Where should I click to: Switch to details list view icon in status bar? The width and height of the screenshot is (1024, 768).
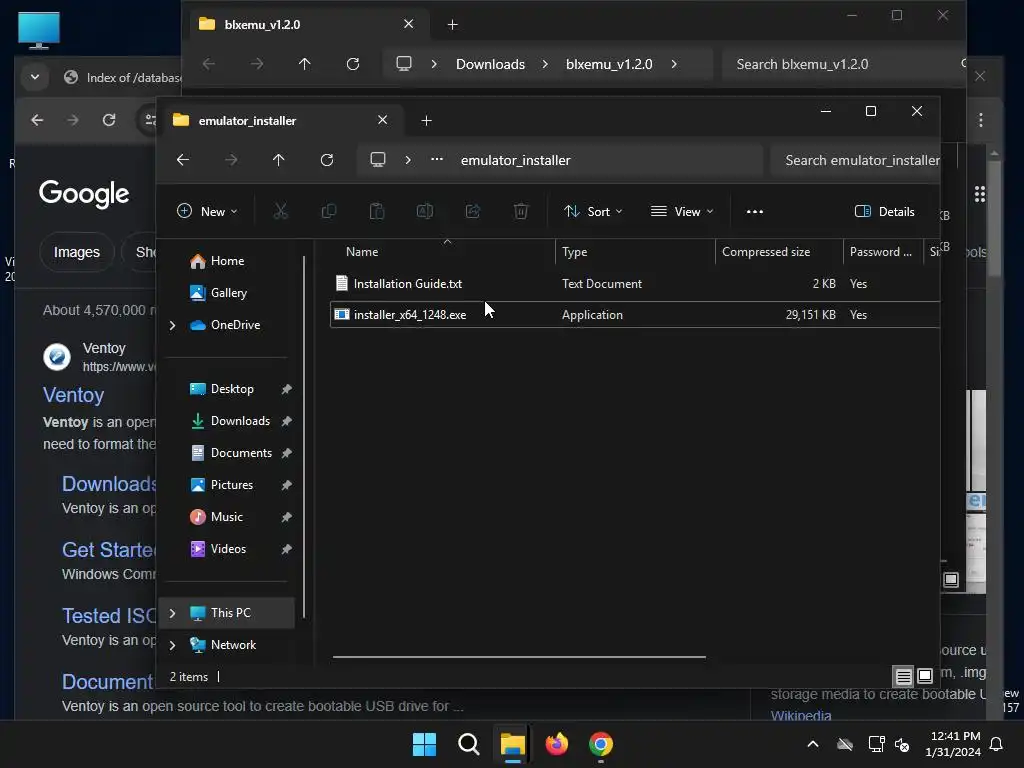tap(903, 676)
